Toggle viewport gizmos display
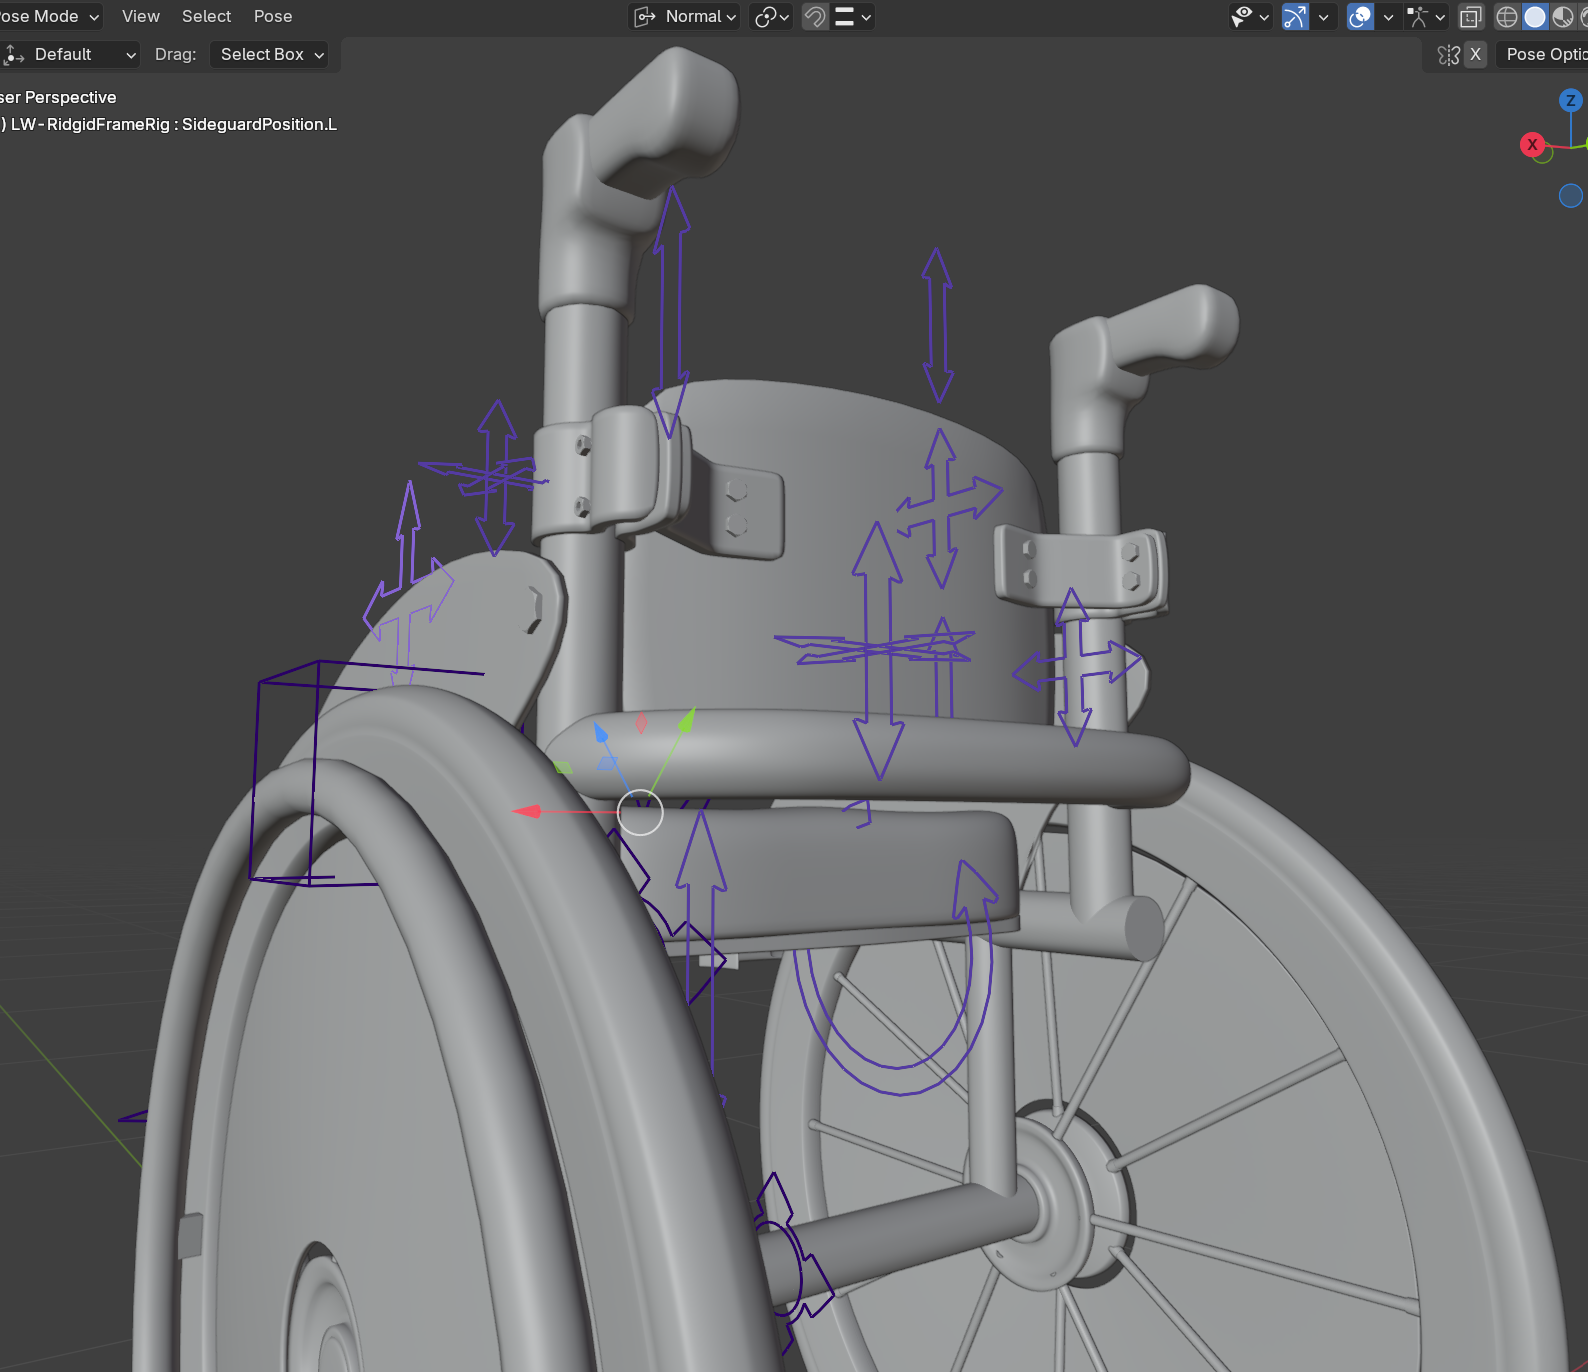The height and width of the screenshot is (1372, 1588). tap(1295, 16)
